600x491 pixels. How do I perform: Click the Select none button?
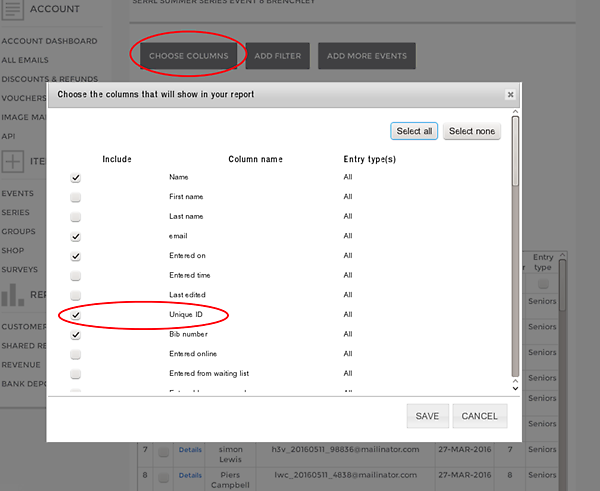472,131
